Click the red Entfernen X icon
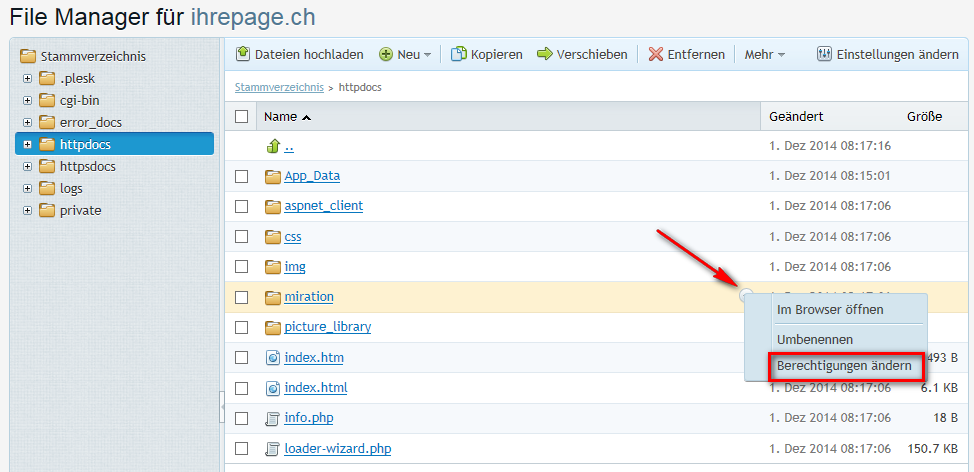 click(x=656, y=54)
